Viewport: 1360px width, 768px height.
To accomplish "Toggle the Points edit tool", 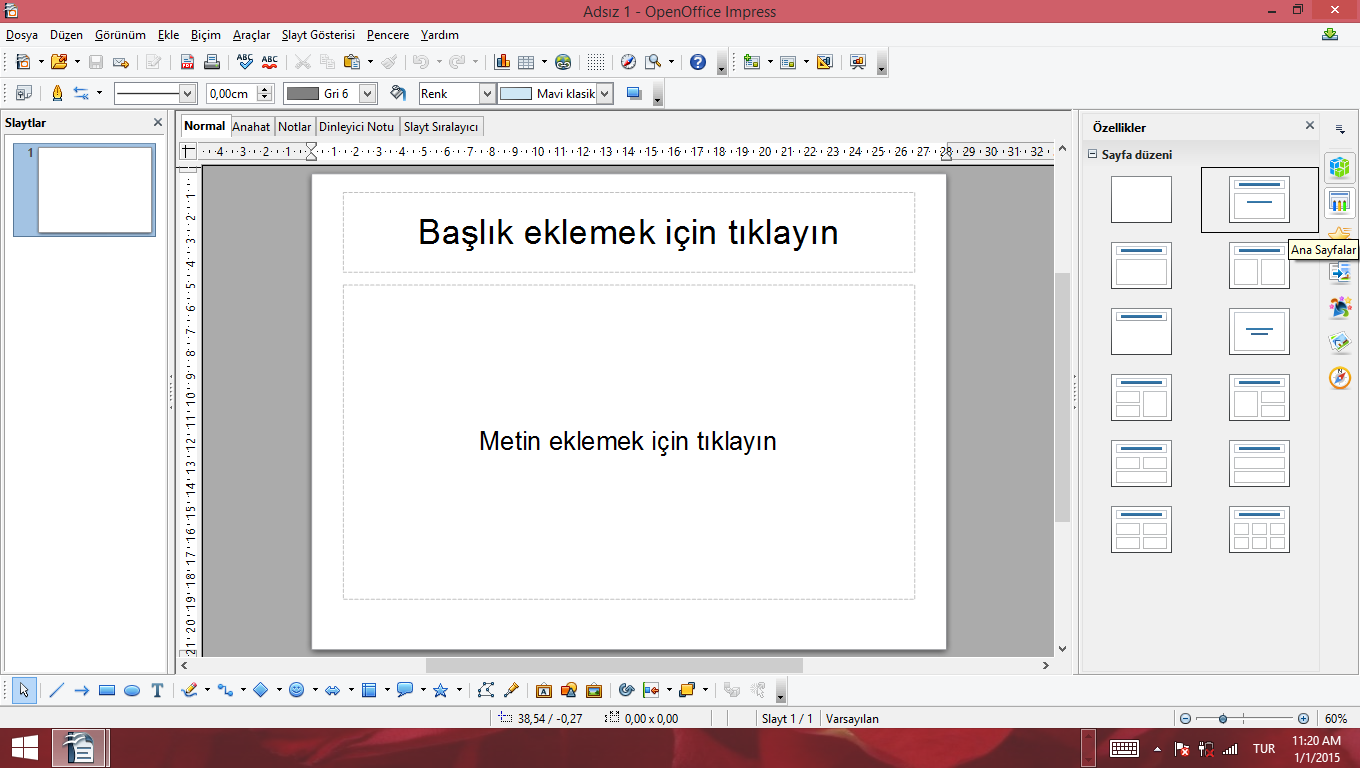I will point(486,690).
